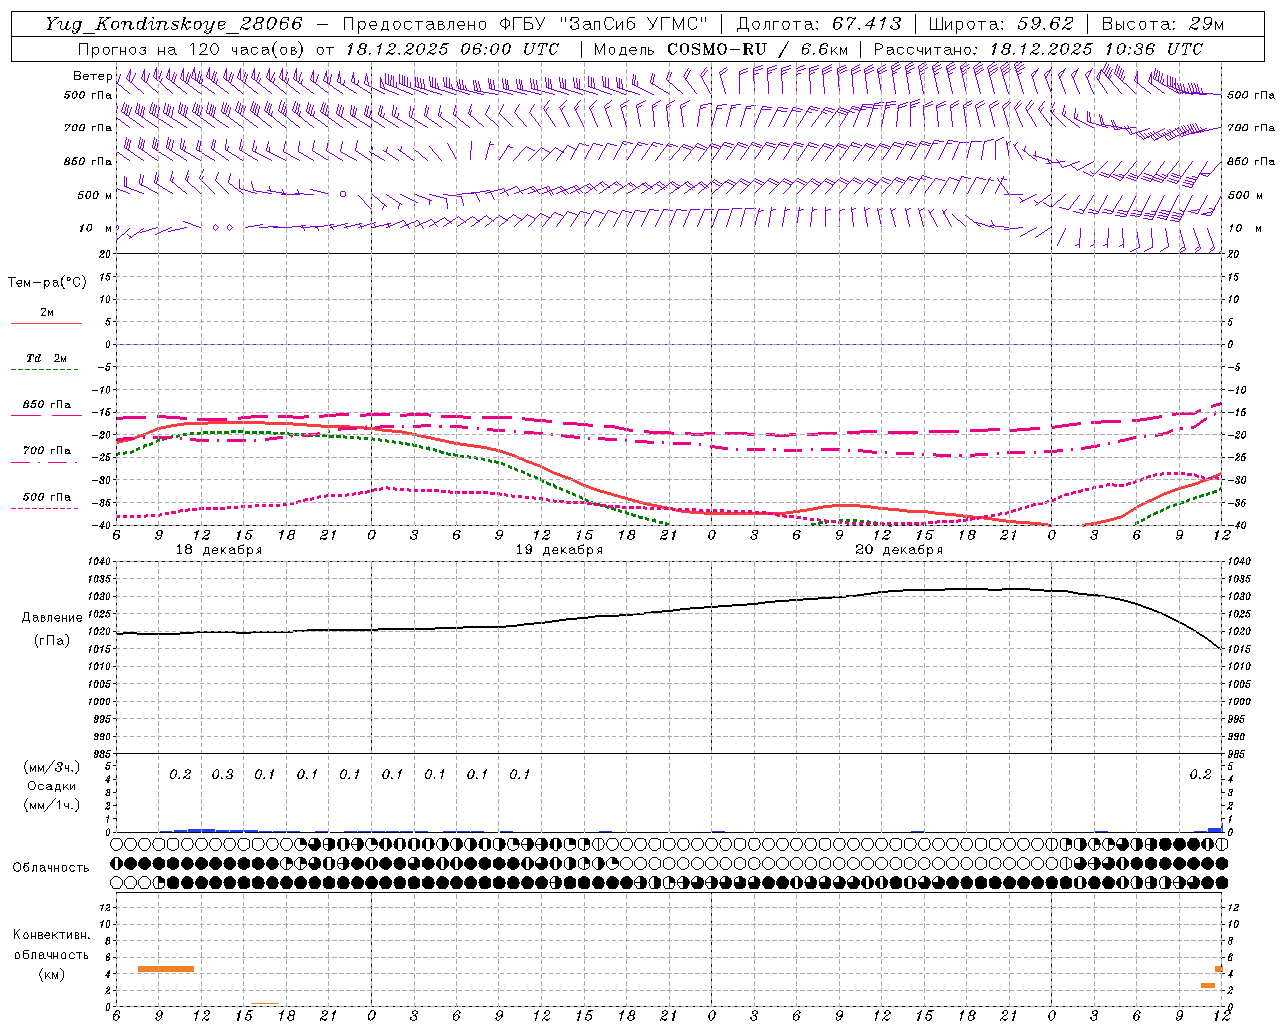The image size is (1280, 1024).
Task: Click the Облачность row label
Action: (51, 867)
